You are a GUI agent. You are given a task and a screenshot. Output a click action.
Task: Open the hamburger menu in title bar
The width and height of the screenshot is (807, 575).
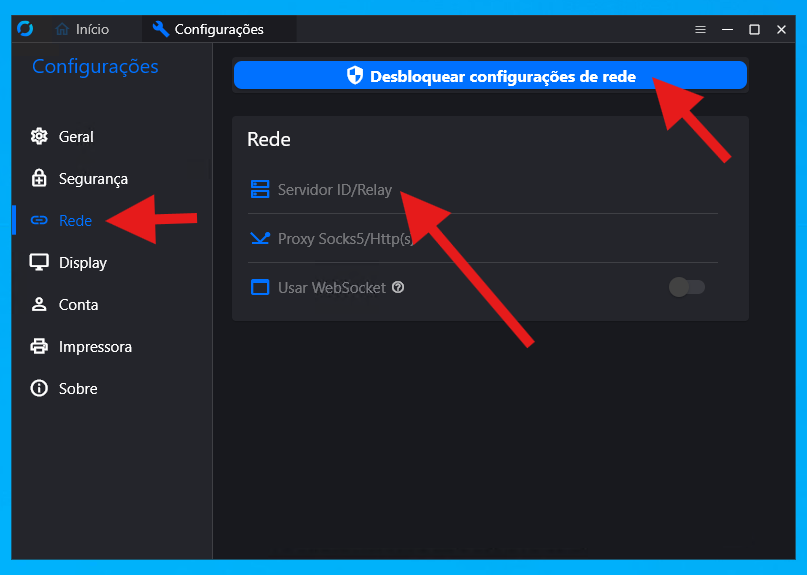coord(700,29)
